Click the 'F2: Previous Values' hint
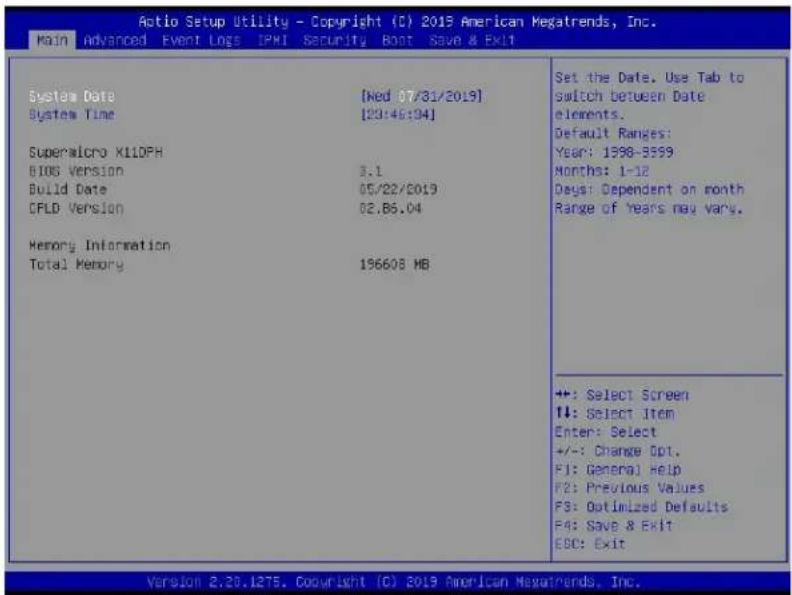 pyautogui.click(x=629, y=488)
